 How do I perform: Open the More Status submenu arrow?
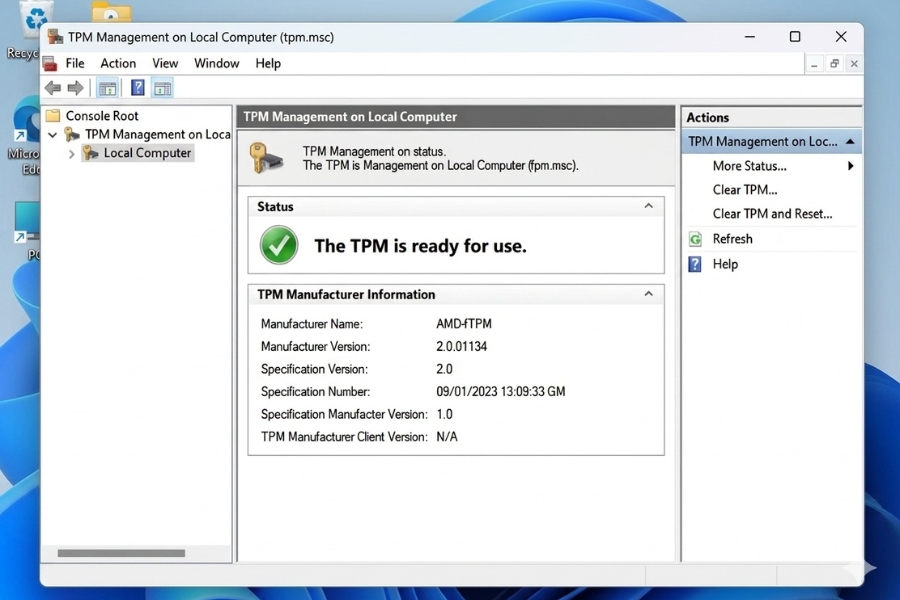pos(851,166)
